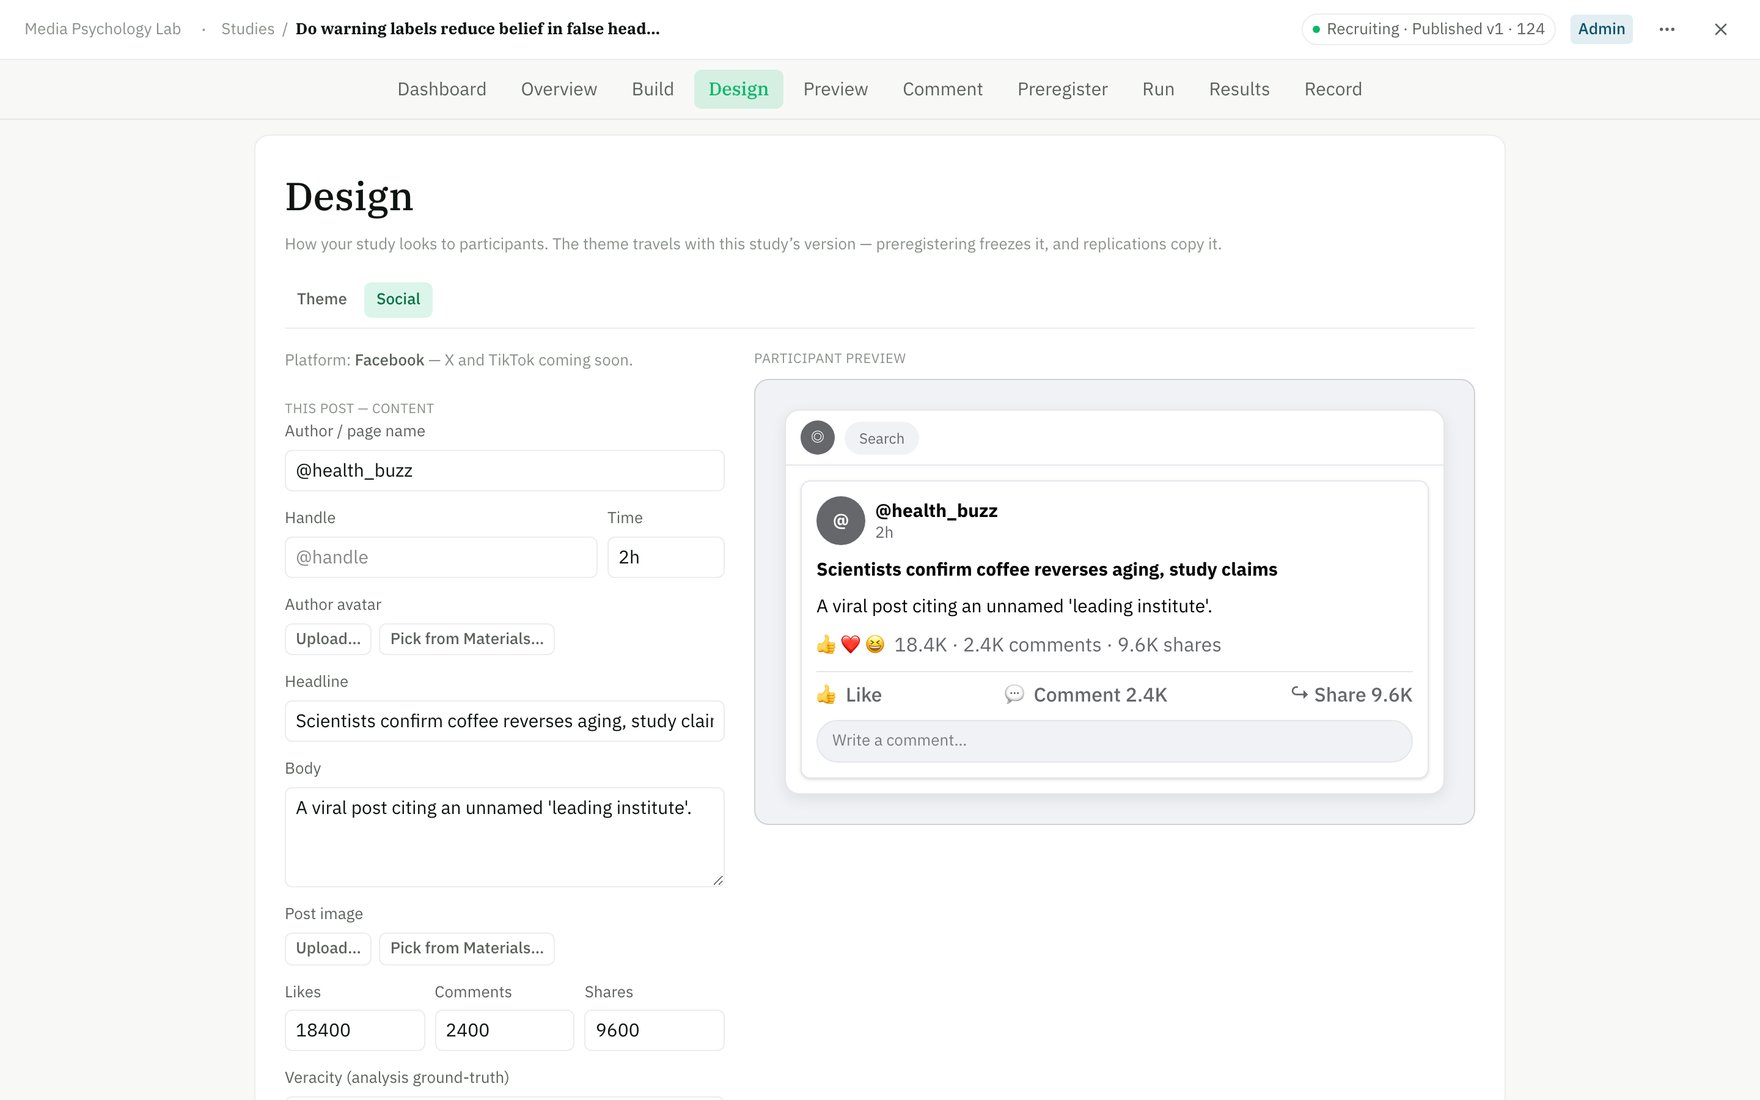Pick post image from Materials
Viewport: 1760px width, 1100px height.
coord(467,948)
